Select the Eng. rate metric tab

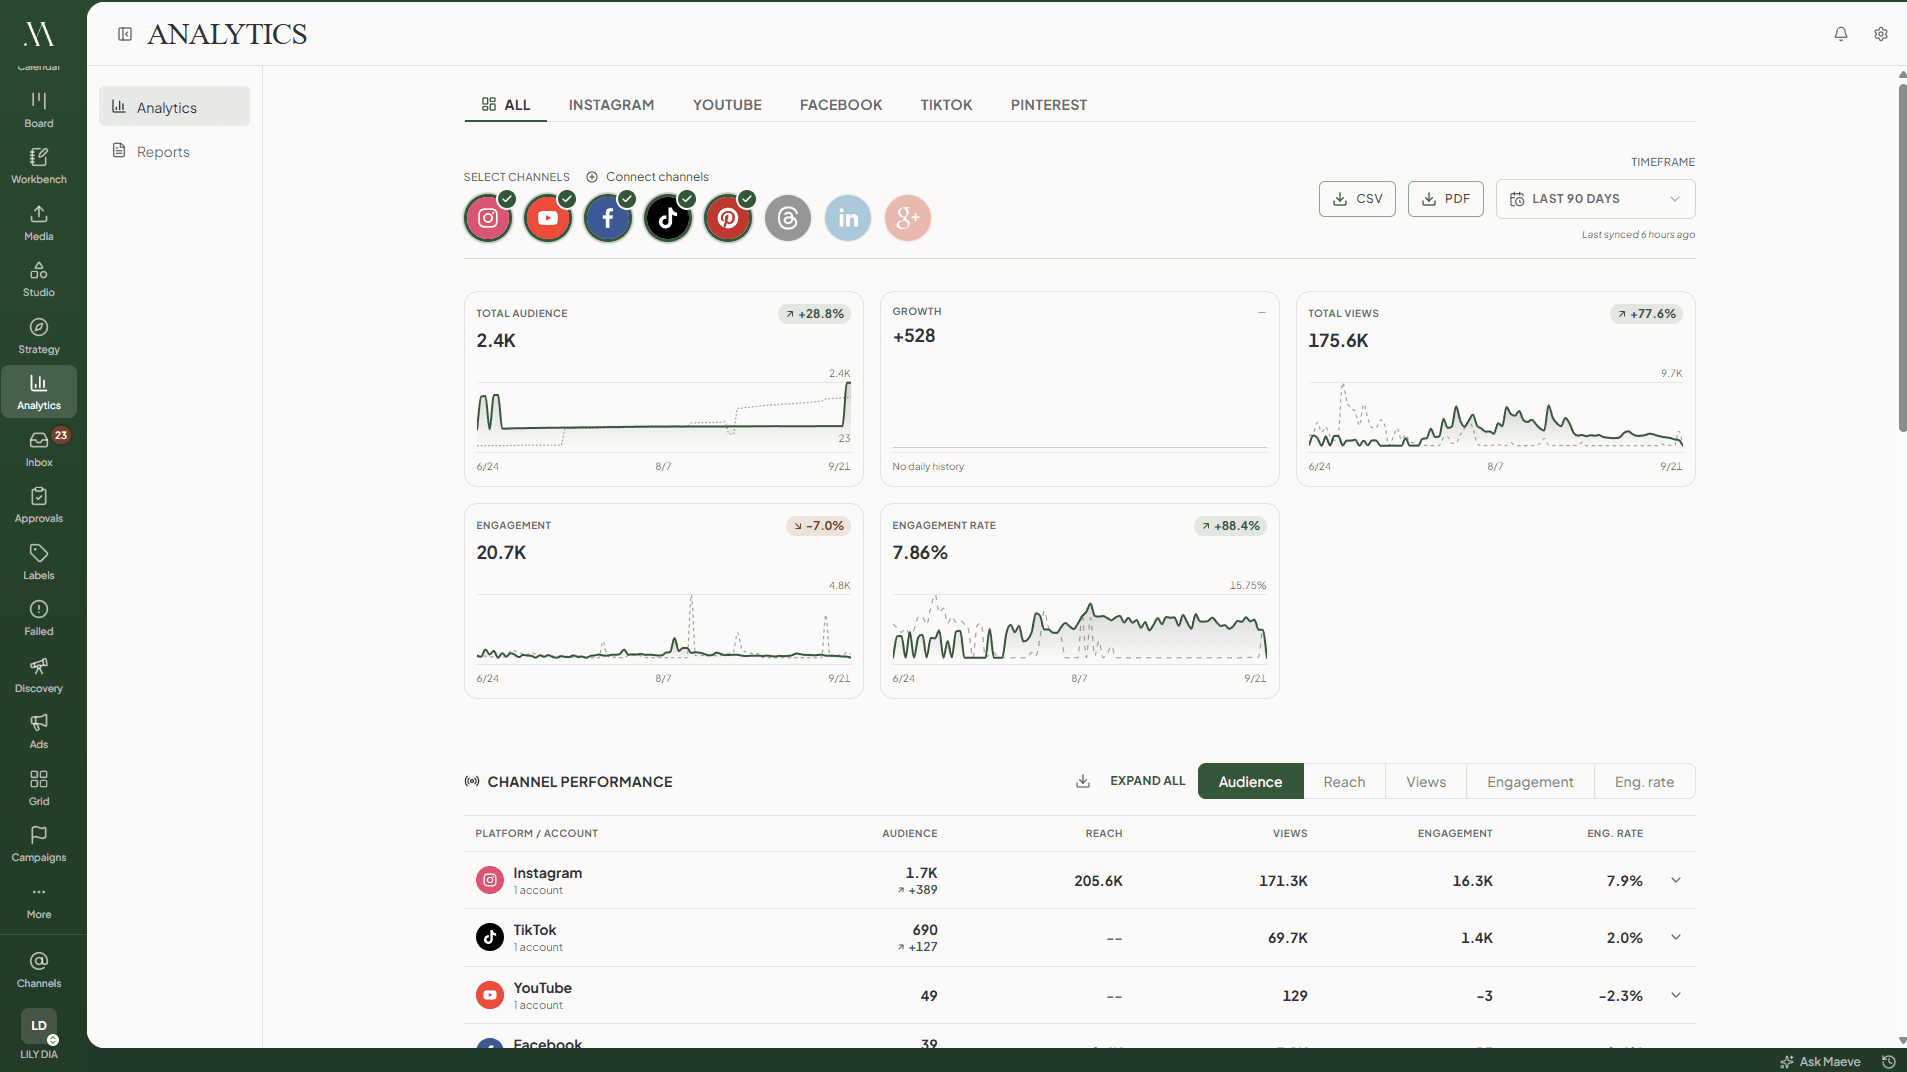1644,782
